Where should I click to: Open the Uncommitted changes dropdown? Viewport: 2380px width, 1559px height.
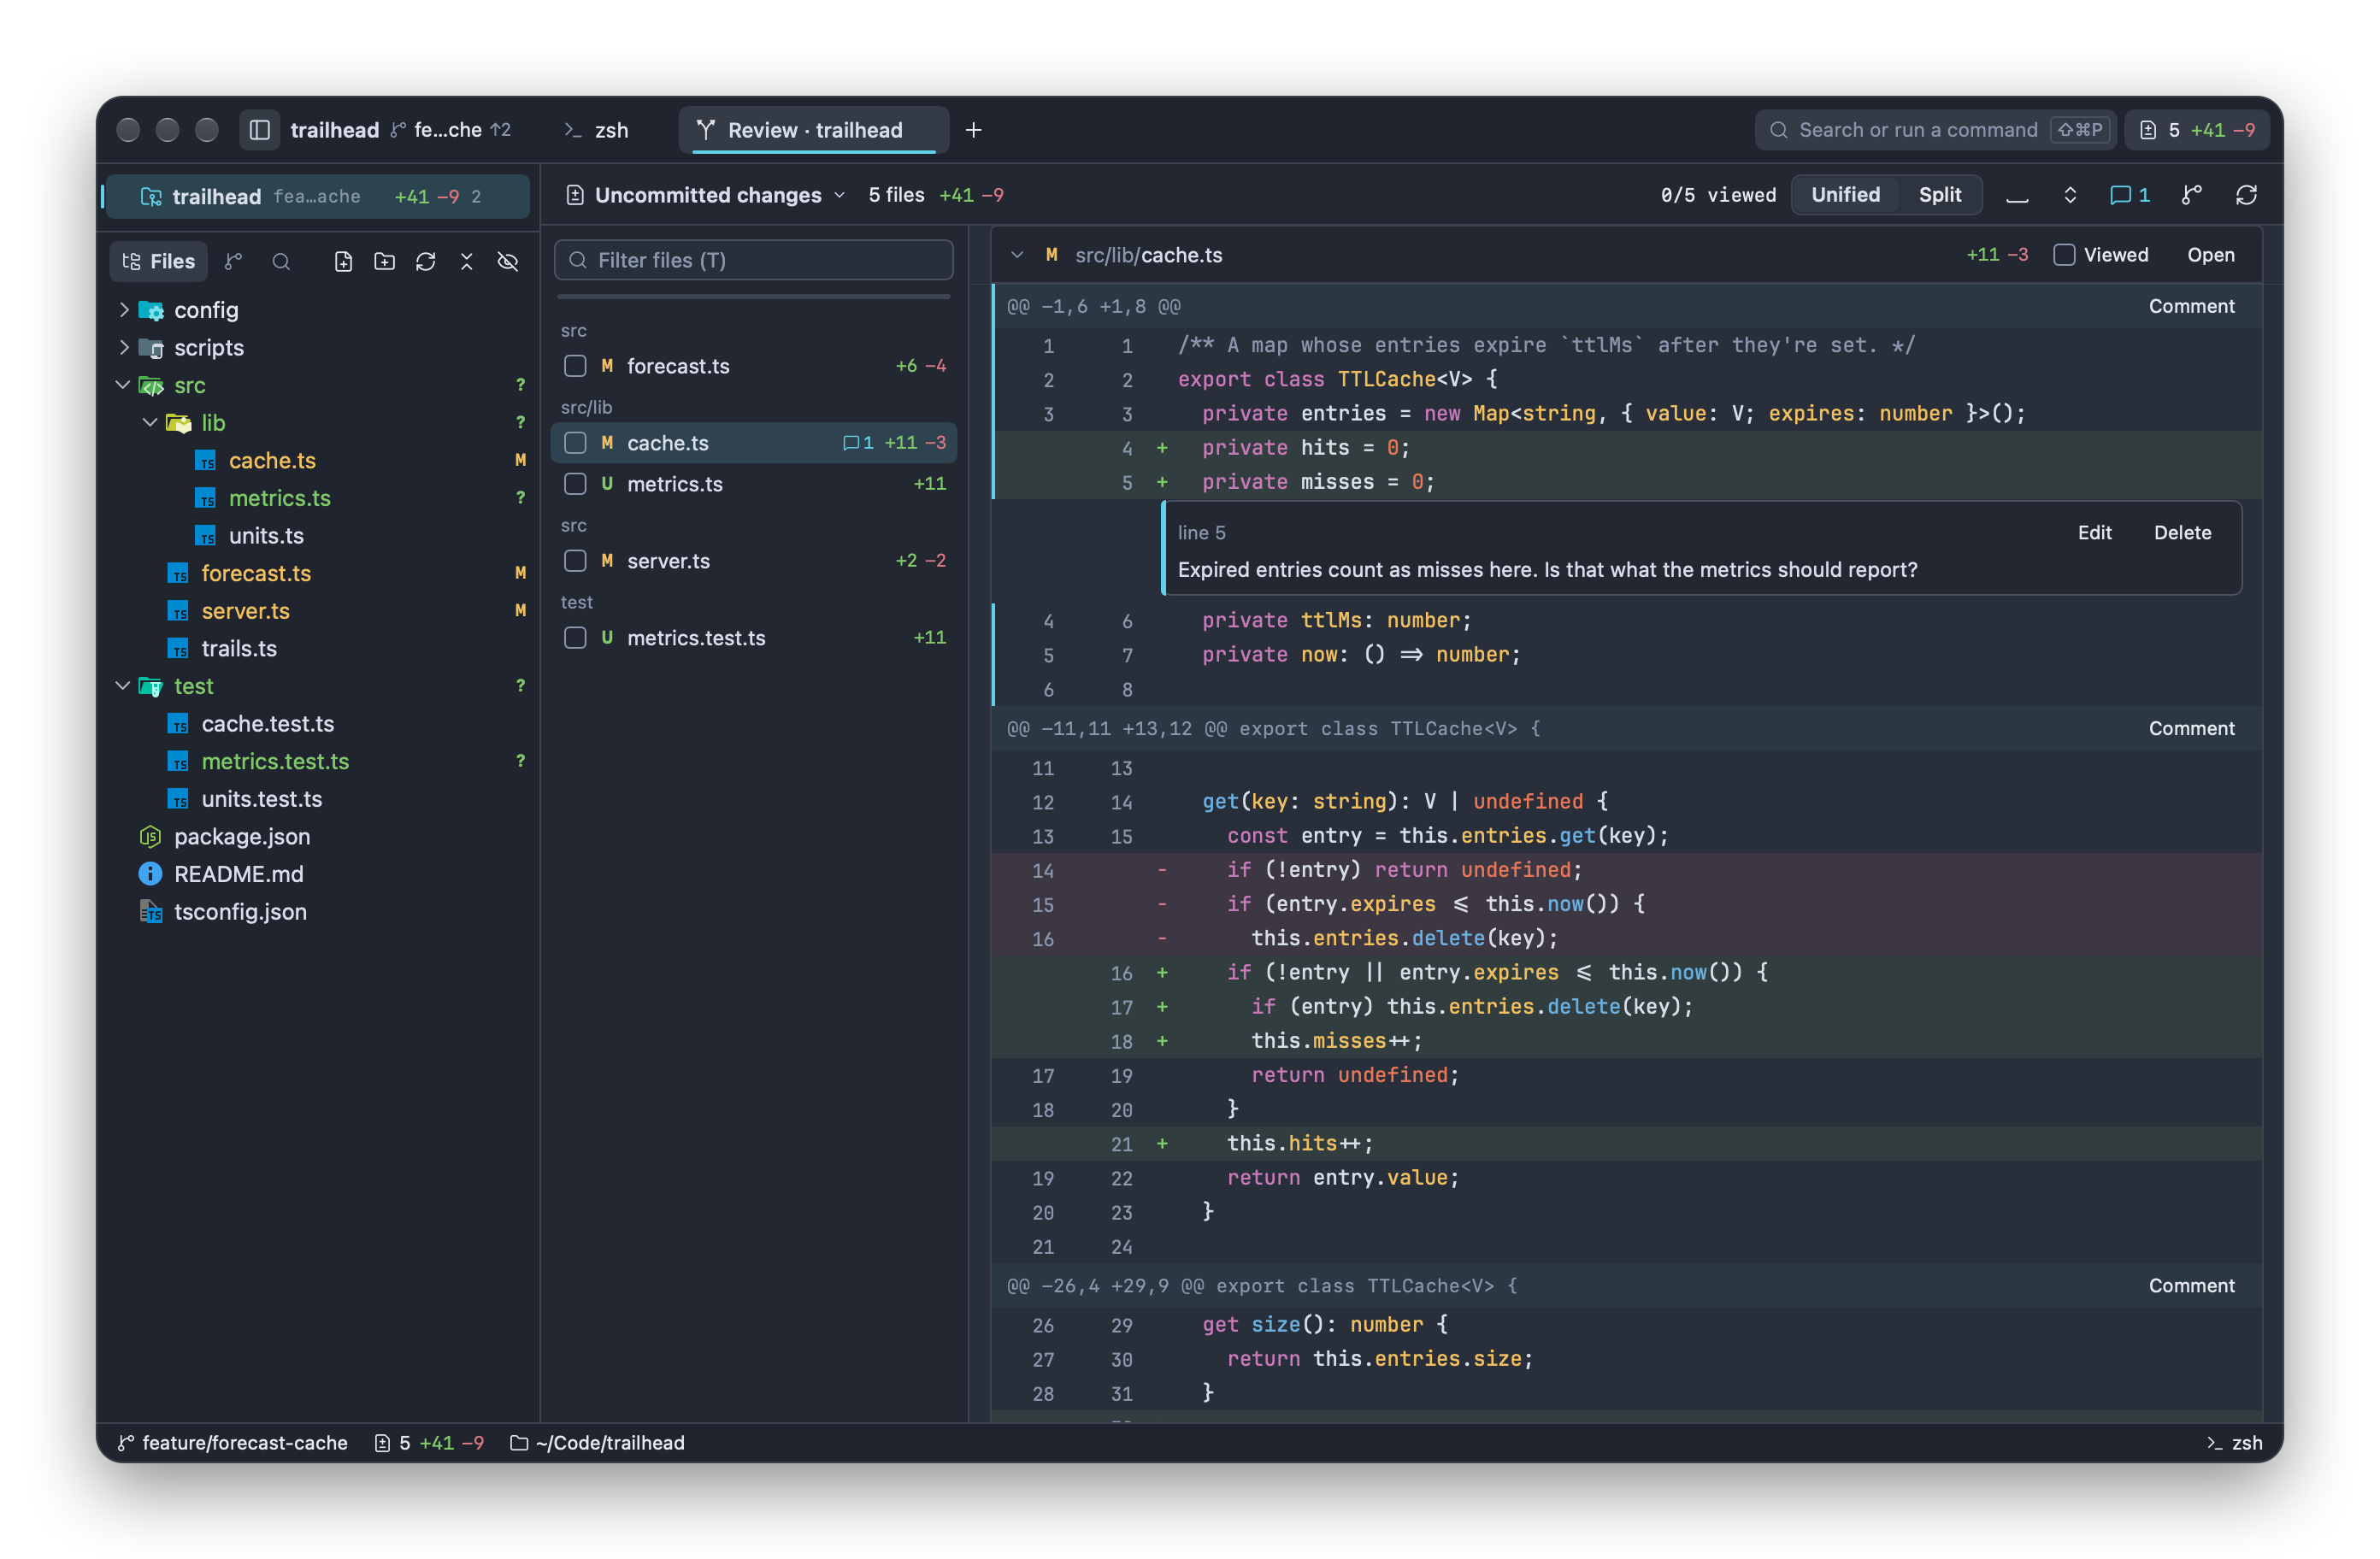click(x=706, y=195)
